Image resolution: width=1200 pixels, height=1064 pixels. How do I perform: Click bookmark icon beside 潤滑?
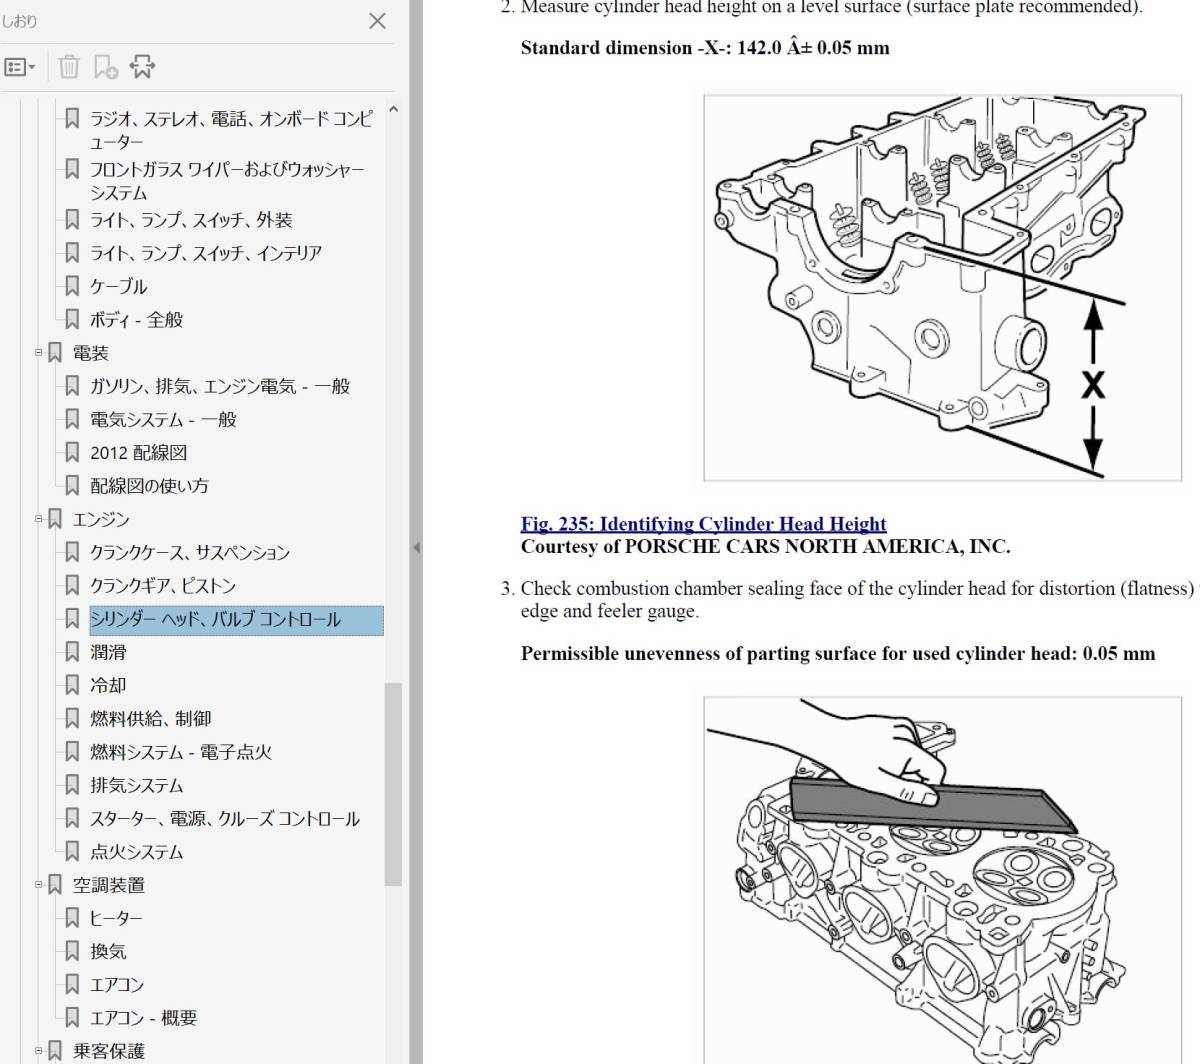72,652
